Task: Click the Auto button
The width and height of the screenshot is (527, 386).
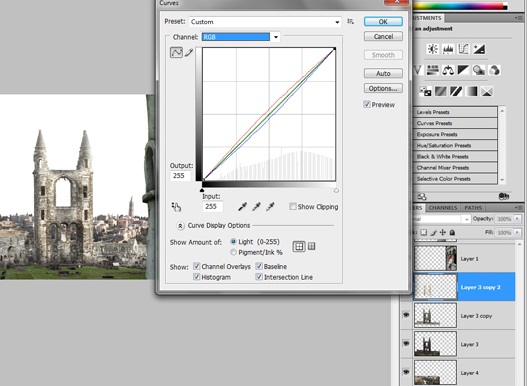Action: tap(383, 73)
